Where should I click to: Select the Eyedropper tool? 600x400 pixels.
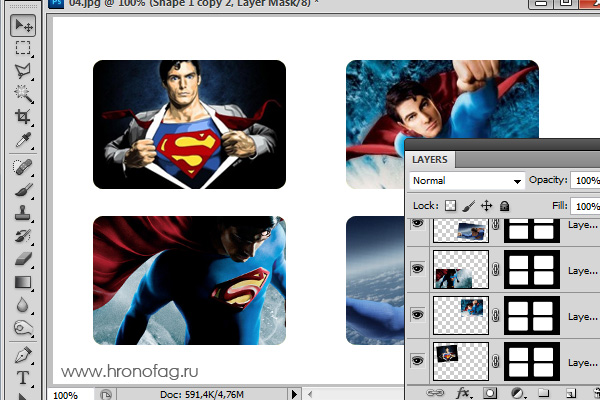click(x=23, y=140)
